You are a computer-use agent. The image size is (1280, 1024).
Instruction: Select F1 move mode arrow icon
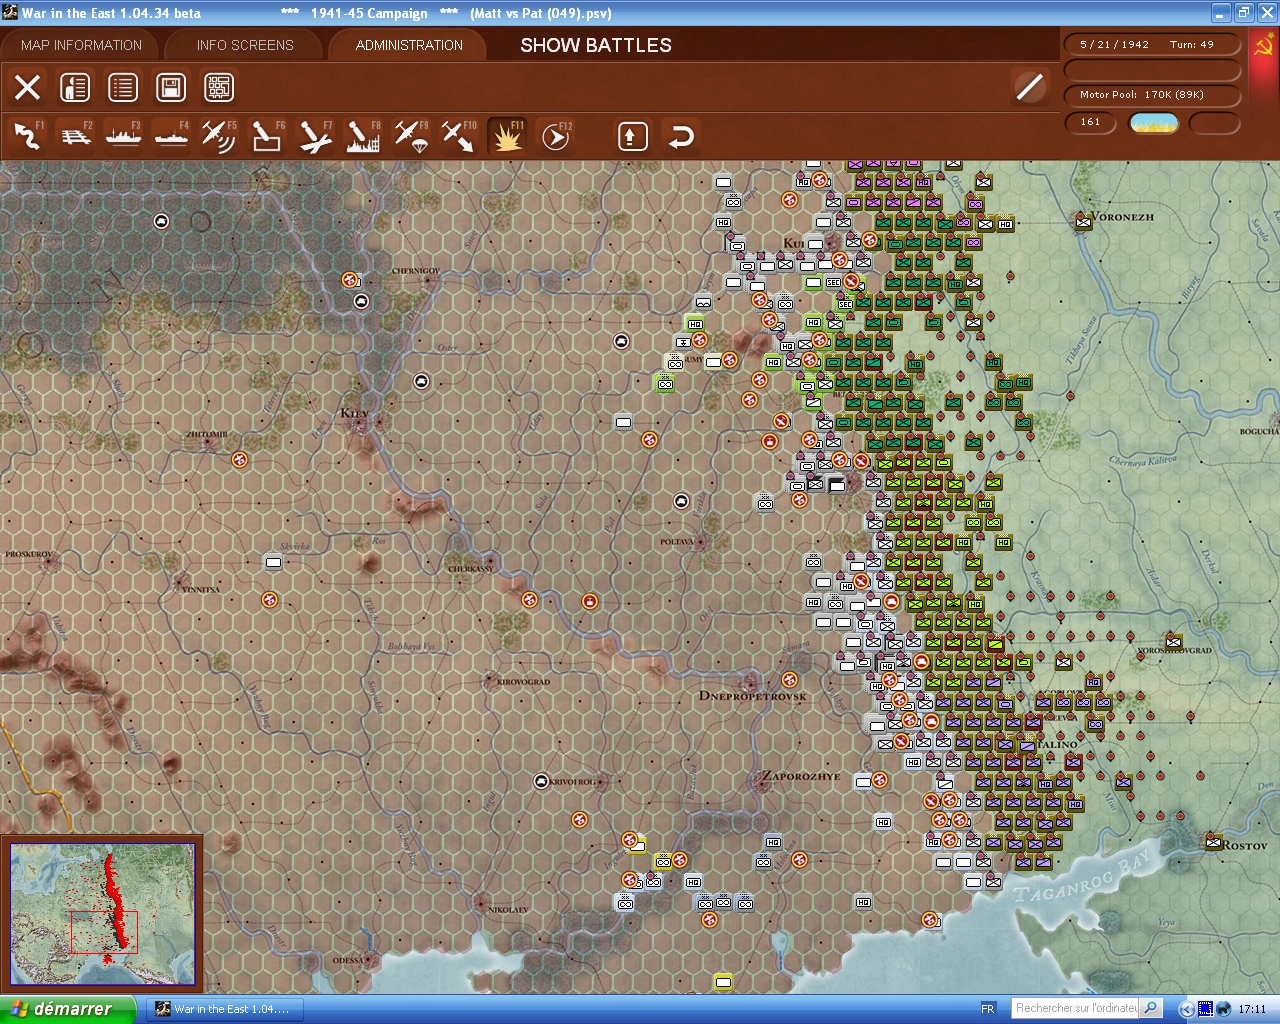28,136
